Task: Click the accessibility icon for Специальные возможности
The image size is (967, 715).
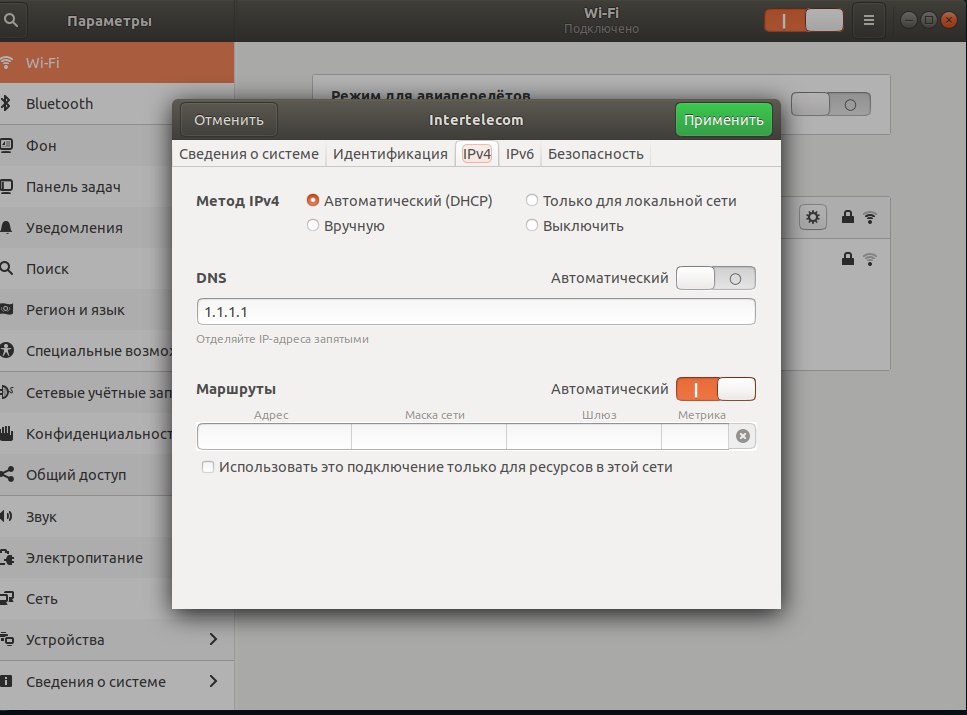Action: [6, 350]
